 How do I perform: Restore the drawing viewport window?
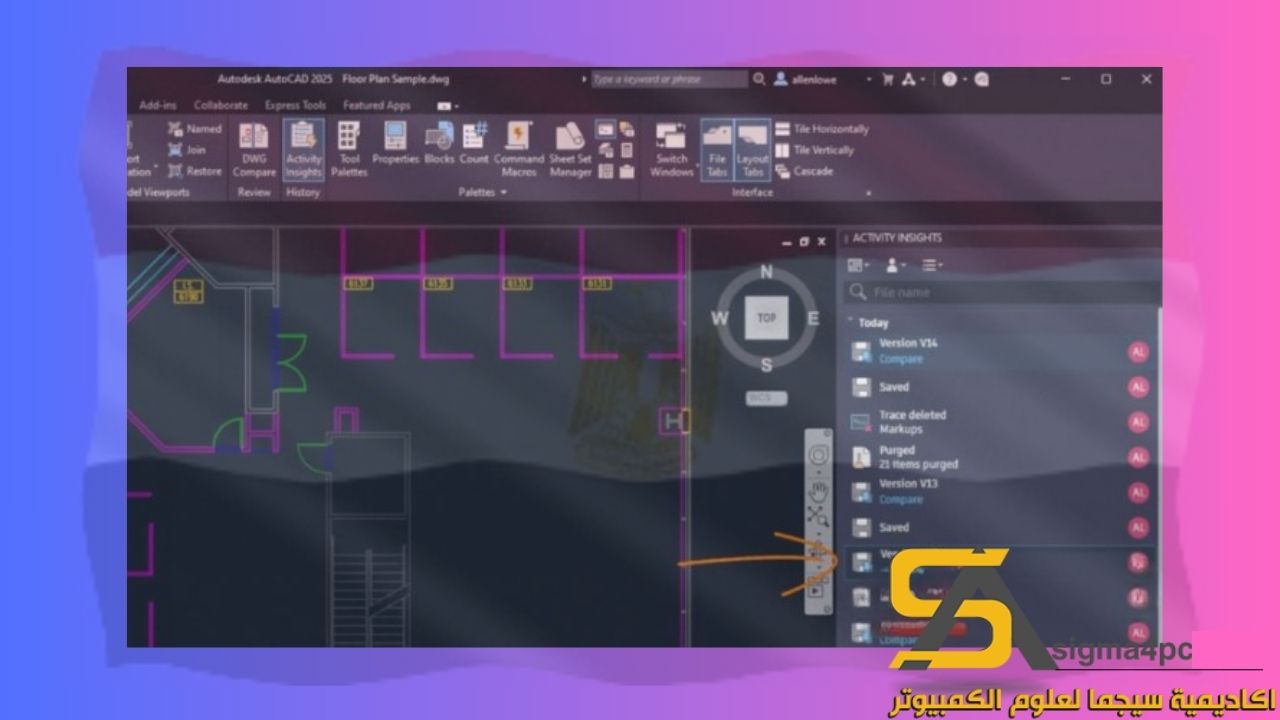pyautogui.click(x=804, y=241)
